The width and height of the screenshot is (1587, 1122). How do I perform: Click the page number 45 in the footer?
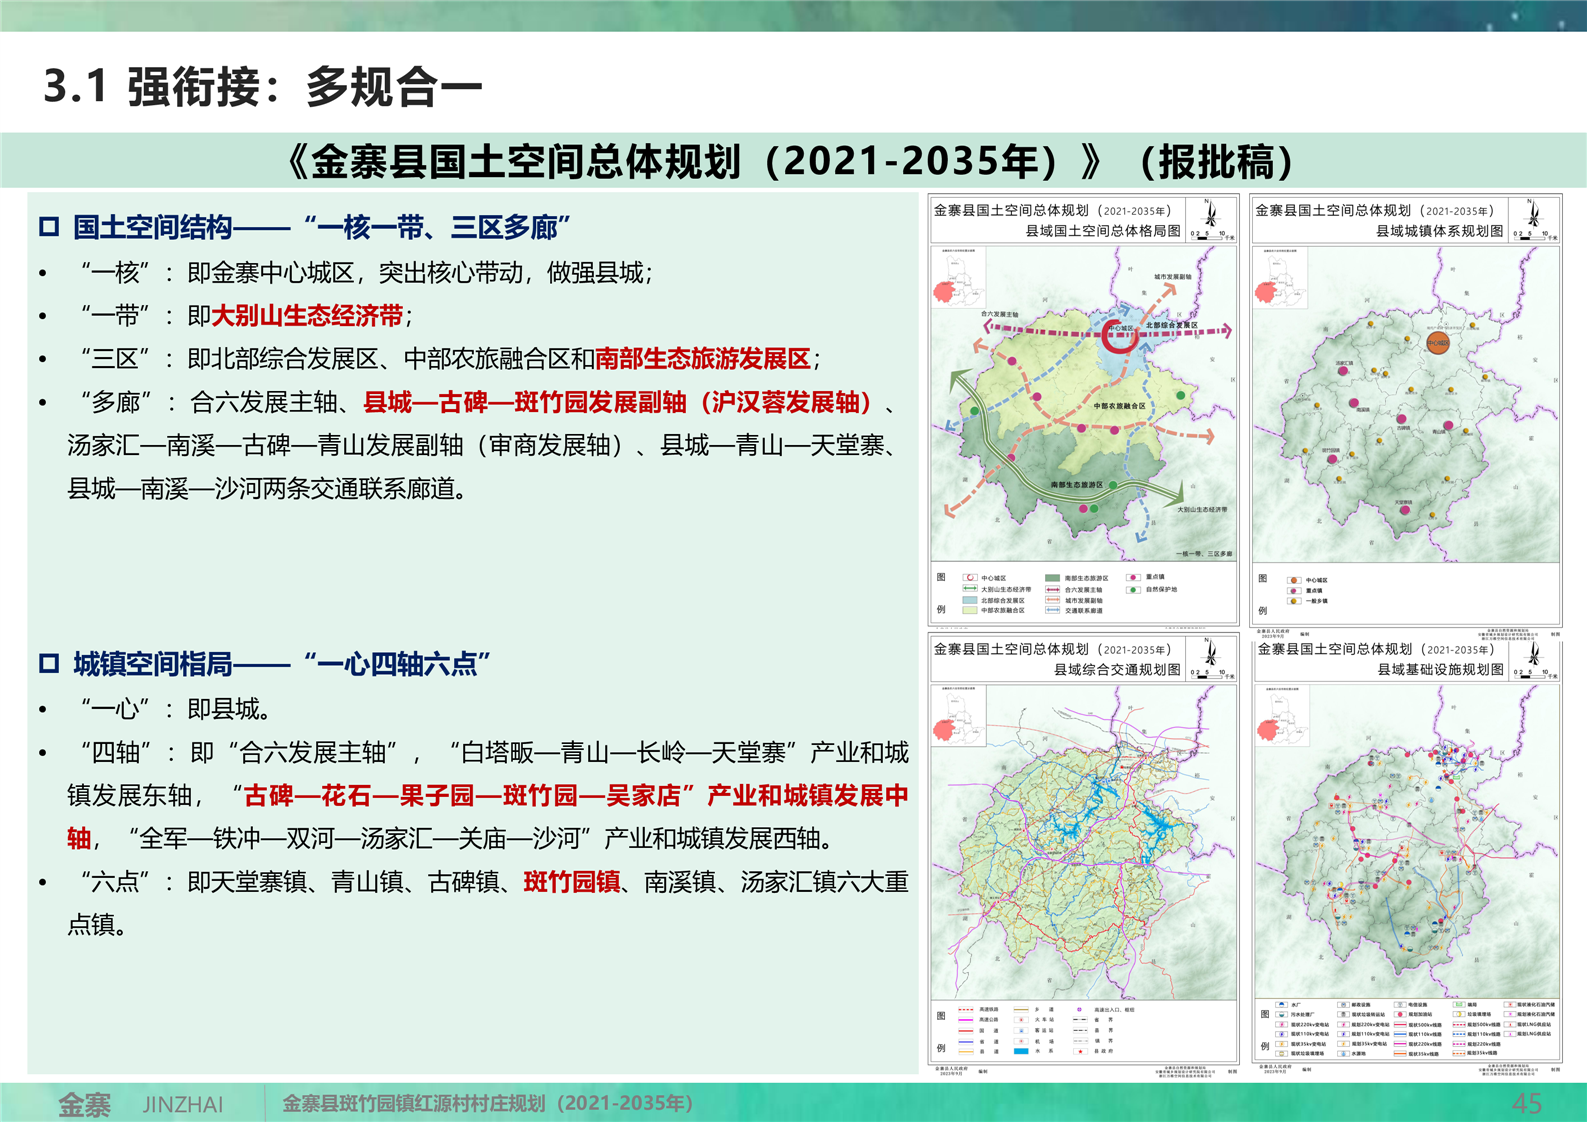[1527, 1103]
